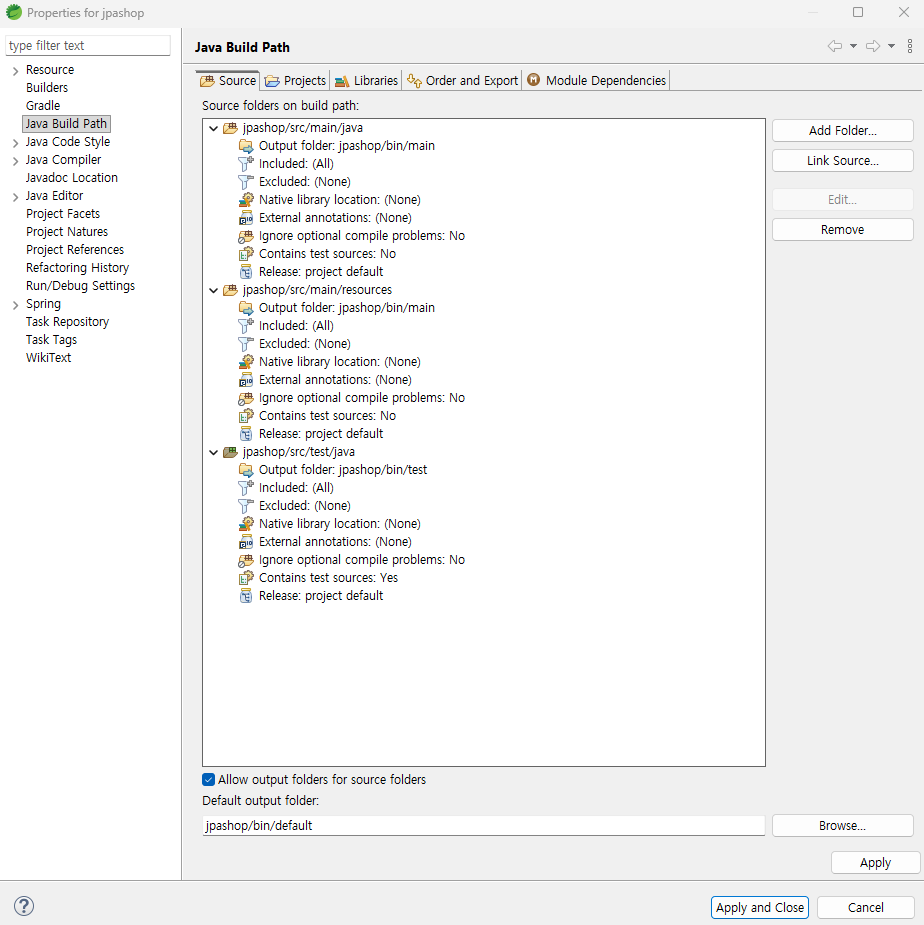Viewport: 924px width, 925px height.
Task: Click the Link Source... button
Action: click(843, 160)
